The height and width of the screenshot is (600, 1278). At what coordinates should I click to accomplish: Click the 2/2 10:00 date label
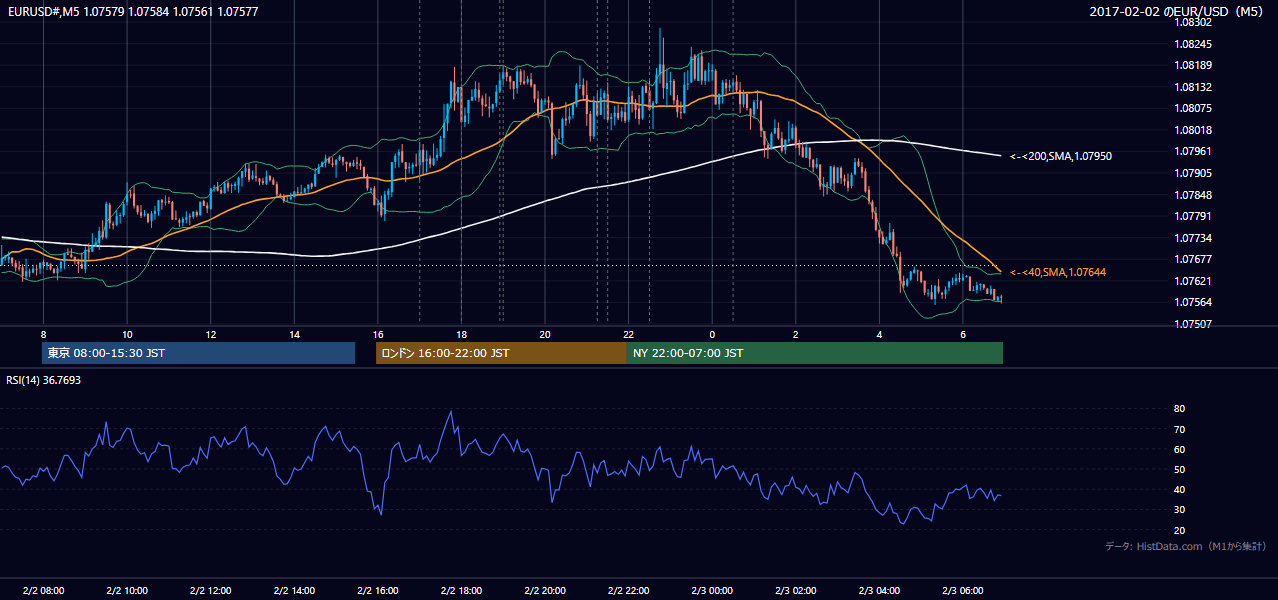[x=127, y=590]
